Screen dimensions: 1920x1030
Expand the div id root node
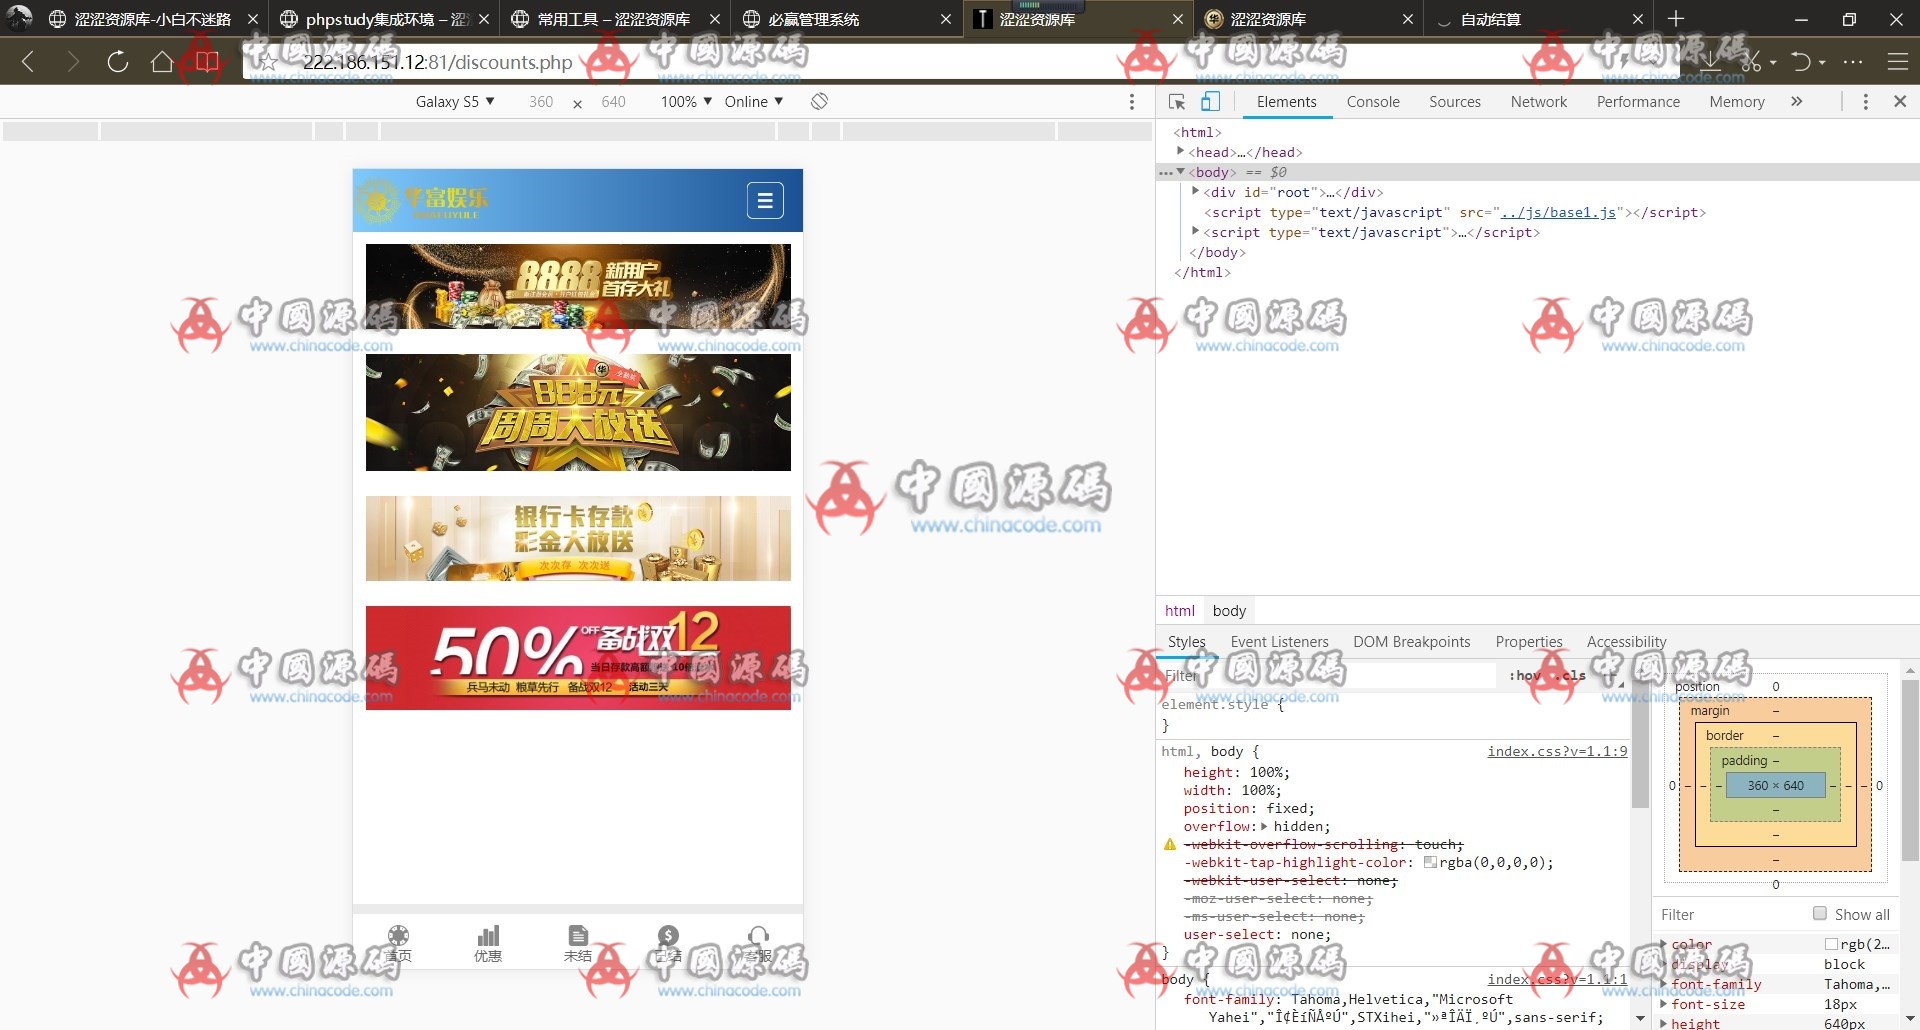point(1195,191)
